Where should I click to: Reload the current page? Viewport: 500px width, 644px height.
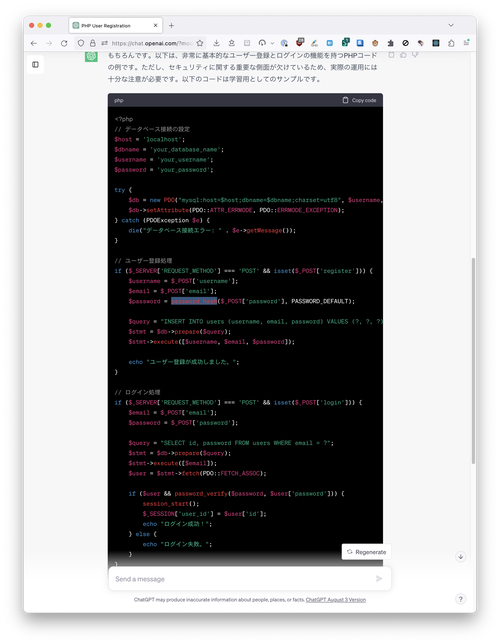click(x=64, y=43)
